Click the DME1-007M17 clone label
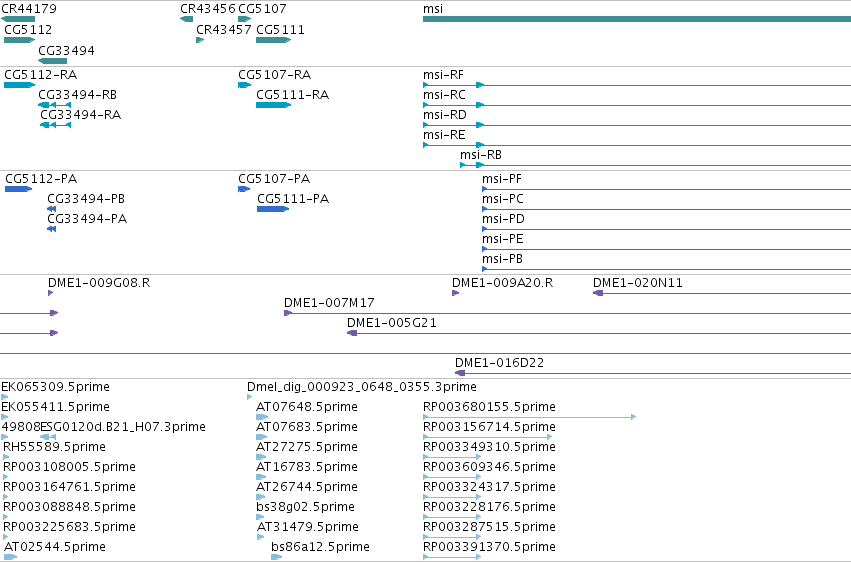The image size is (851, 562). tap(329, 303)
